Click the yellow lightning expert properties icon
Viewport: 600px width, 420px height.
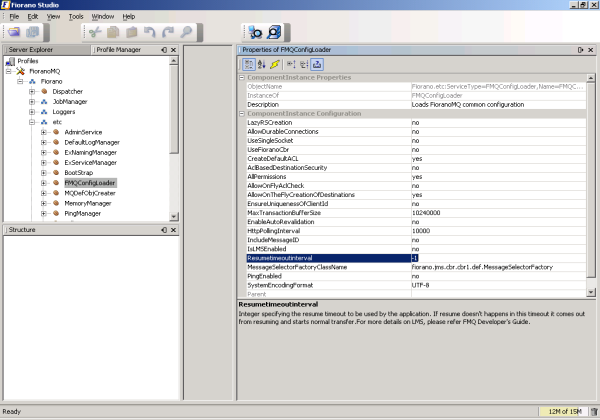tap(275, 64)
